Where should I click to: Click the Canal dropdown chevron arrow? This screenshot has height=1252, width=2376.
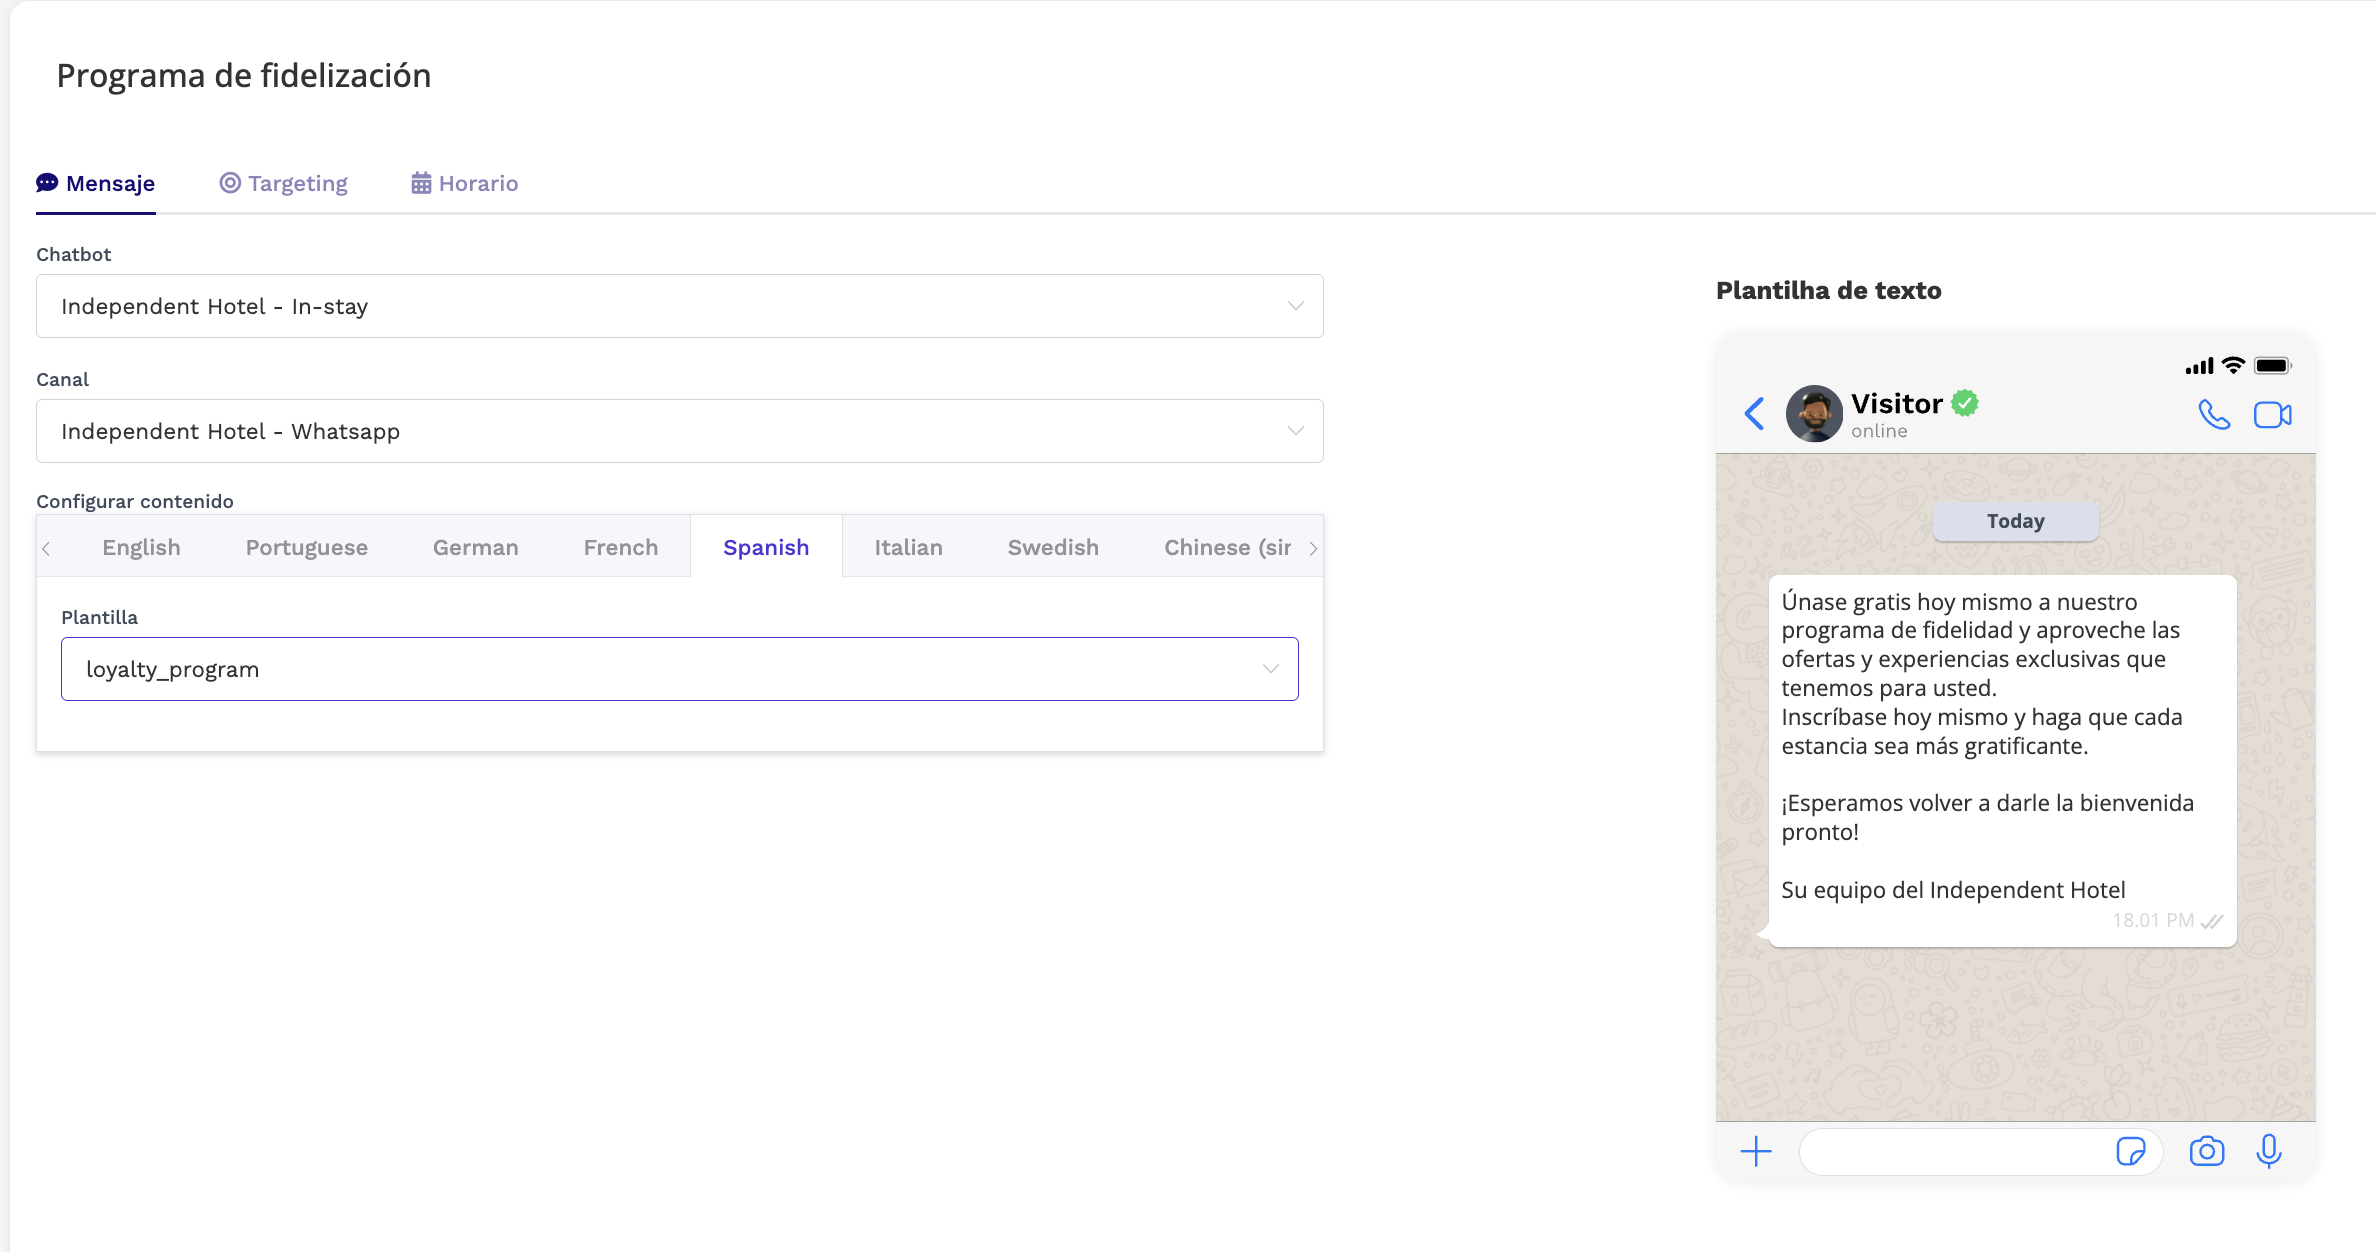(x=1296, y=431)
